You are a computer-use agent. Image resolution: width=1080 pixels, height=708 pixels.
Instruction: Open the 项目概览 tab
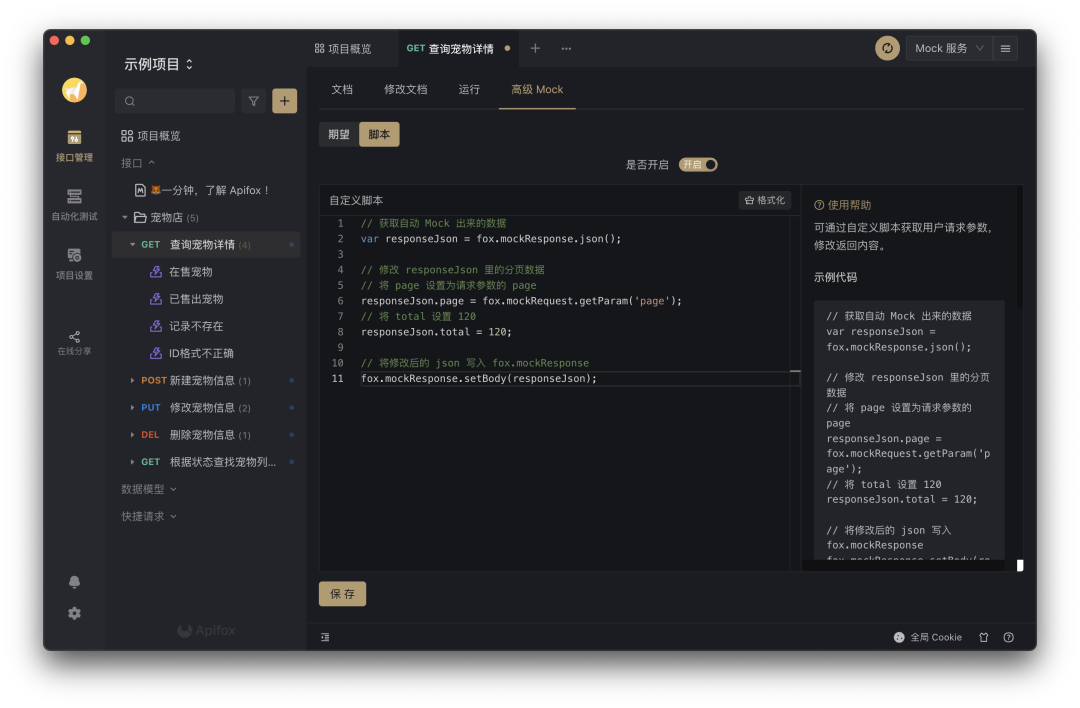(350, 48)
